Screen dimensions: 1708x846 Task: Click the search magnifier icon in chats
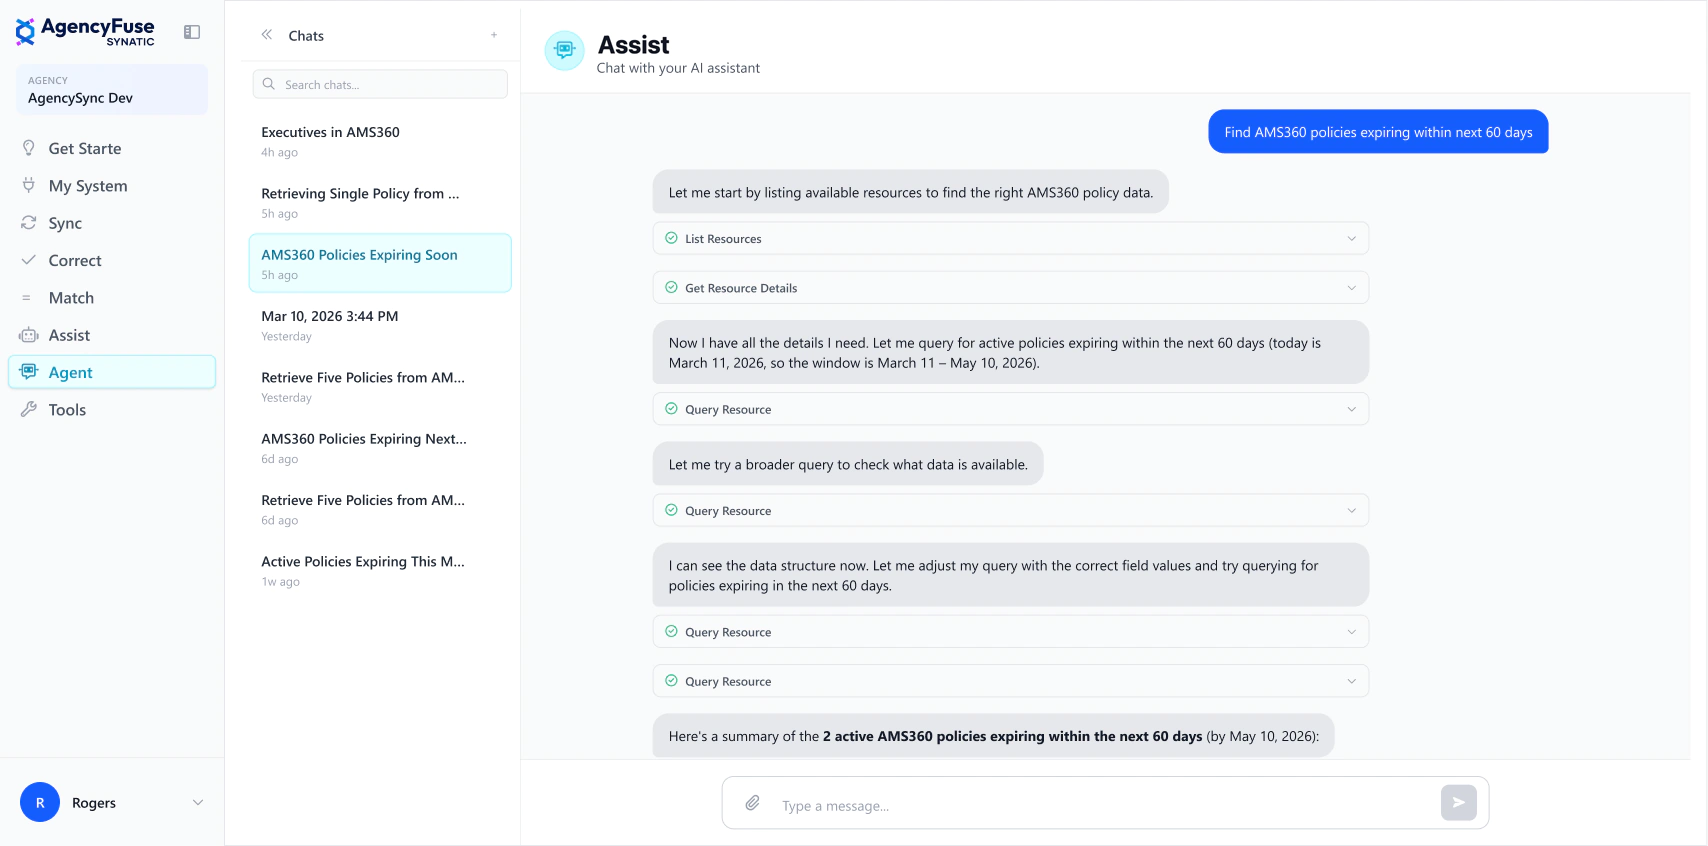click(x=269, y=84)
